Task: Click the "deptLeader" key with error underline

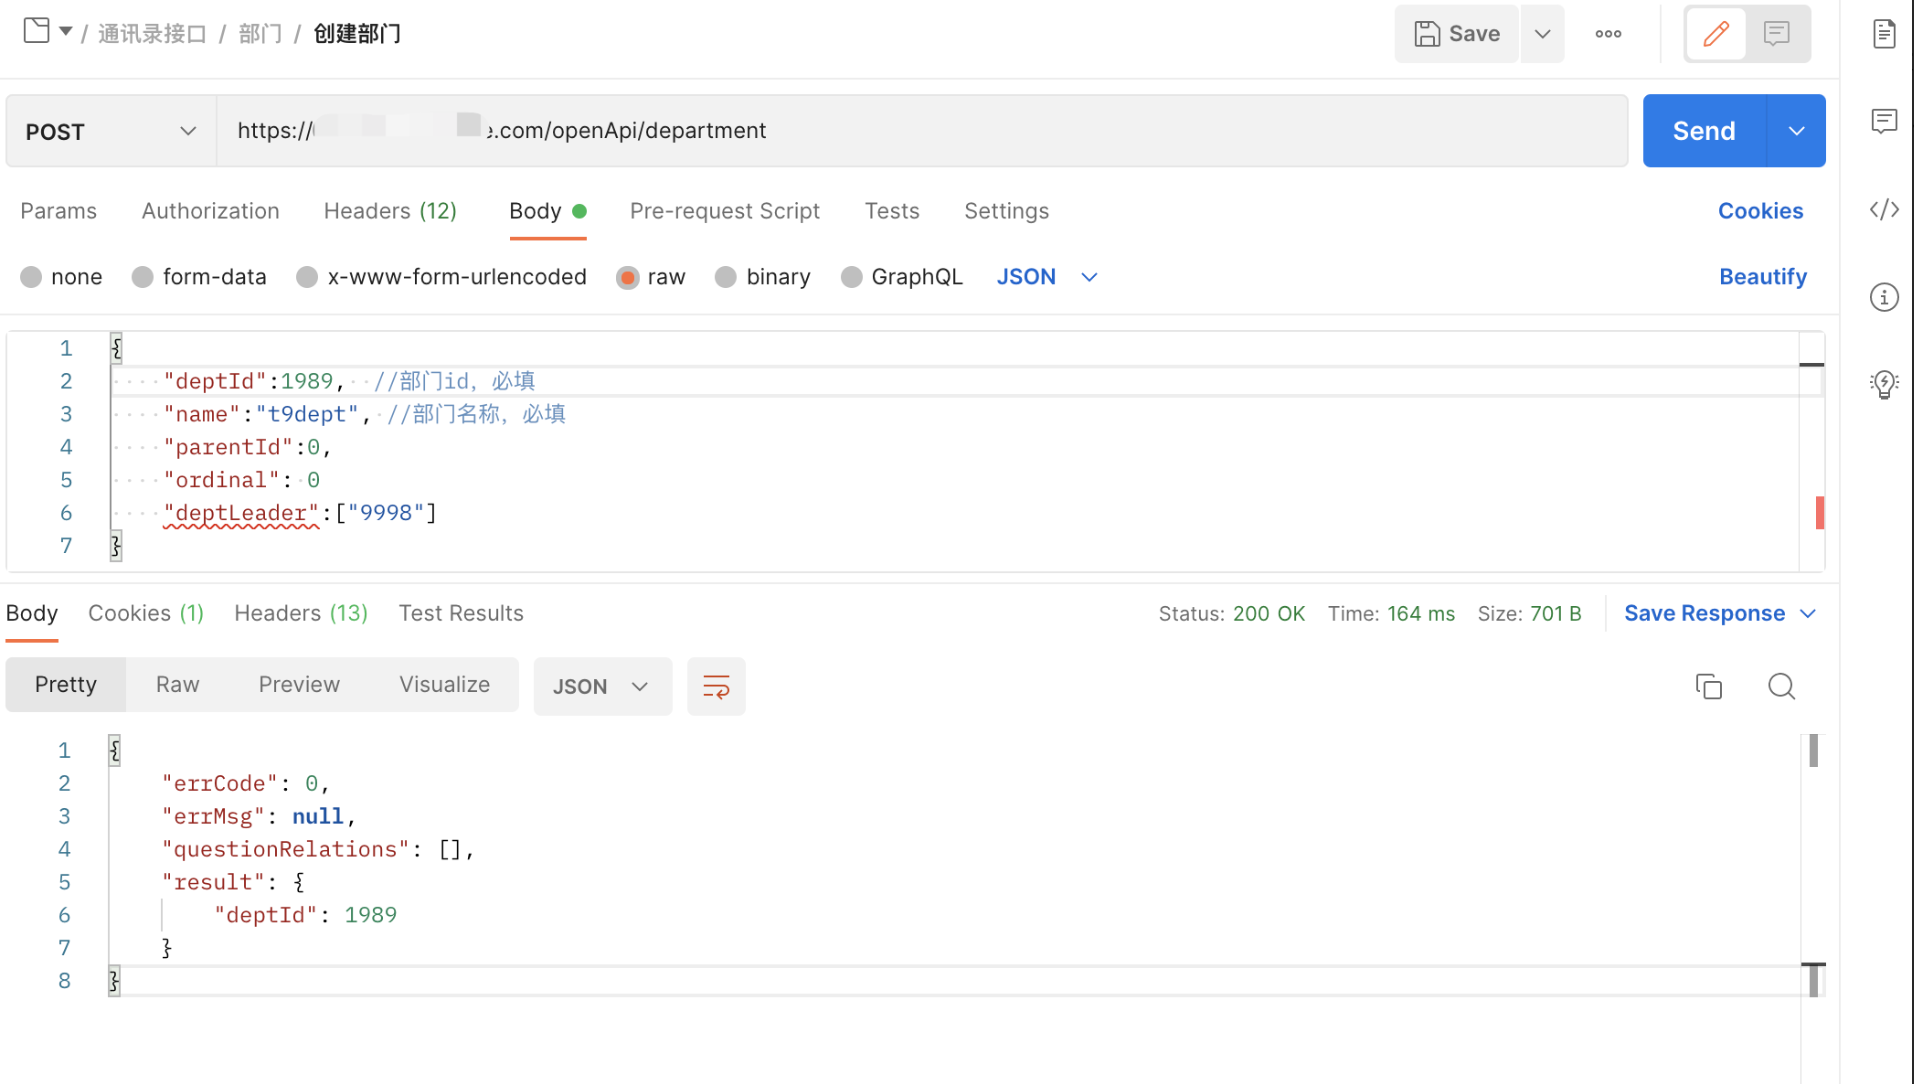Action: 241,513
